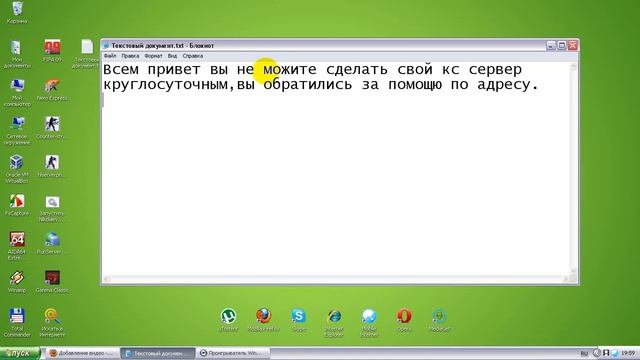
Task: Place cursor after 'адресу.' in Notepad
Action: coord(540,85)
